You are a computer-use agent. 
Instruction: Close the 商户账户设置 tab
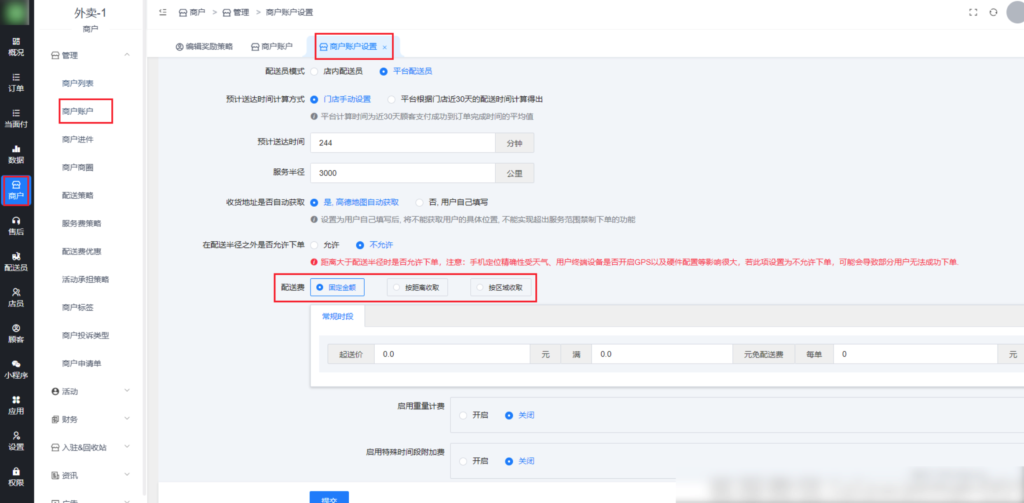pyautogui.click(x=385, y=47)
